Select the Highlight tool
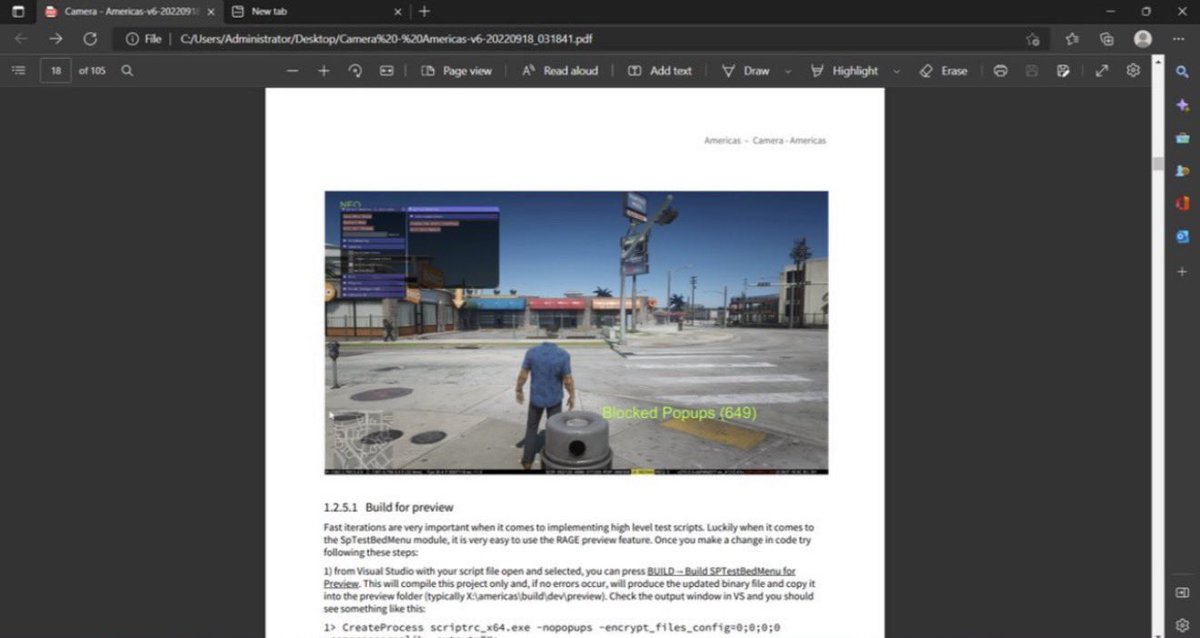Viewport: 1200px width, 638px height. (x=844, y=71)
